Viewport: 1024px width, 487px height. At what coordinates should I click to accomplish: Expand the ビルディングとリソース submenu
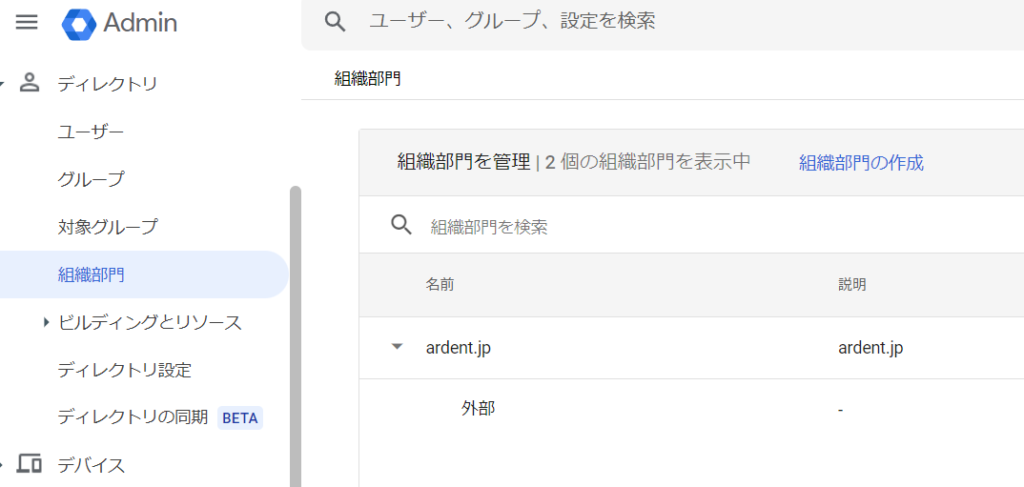coord(47,322)
